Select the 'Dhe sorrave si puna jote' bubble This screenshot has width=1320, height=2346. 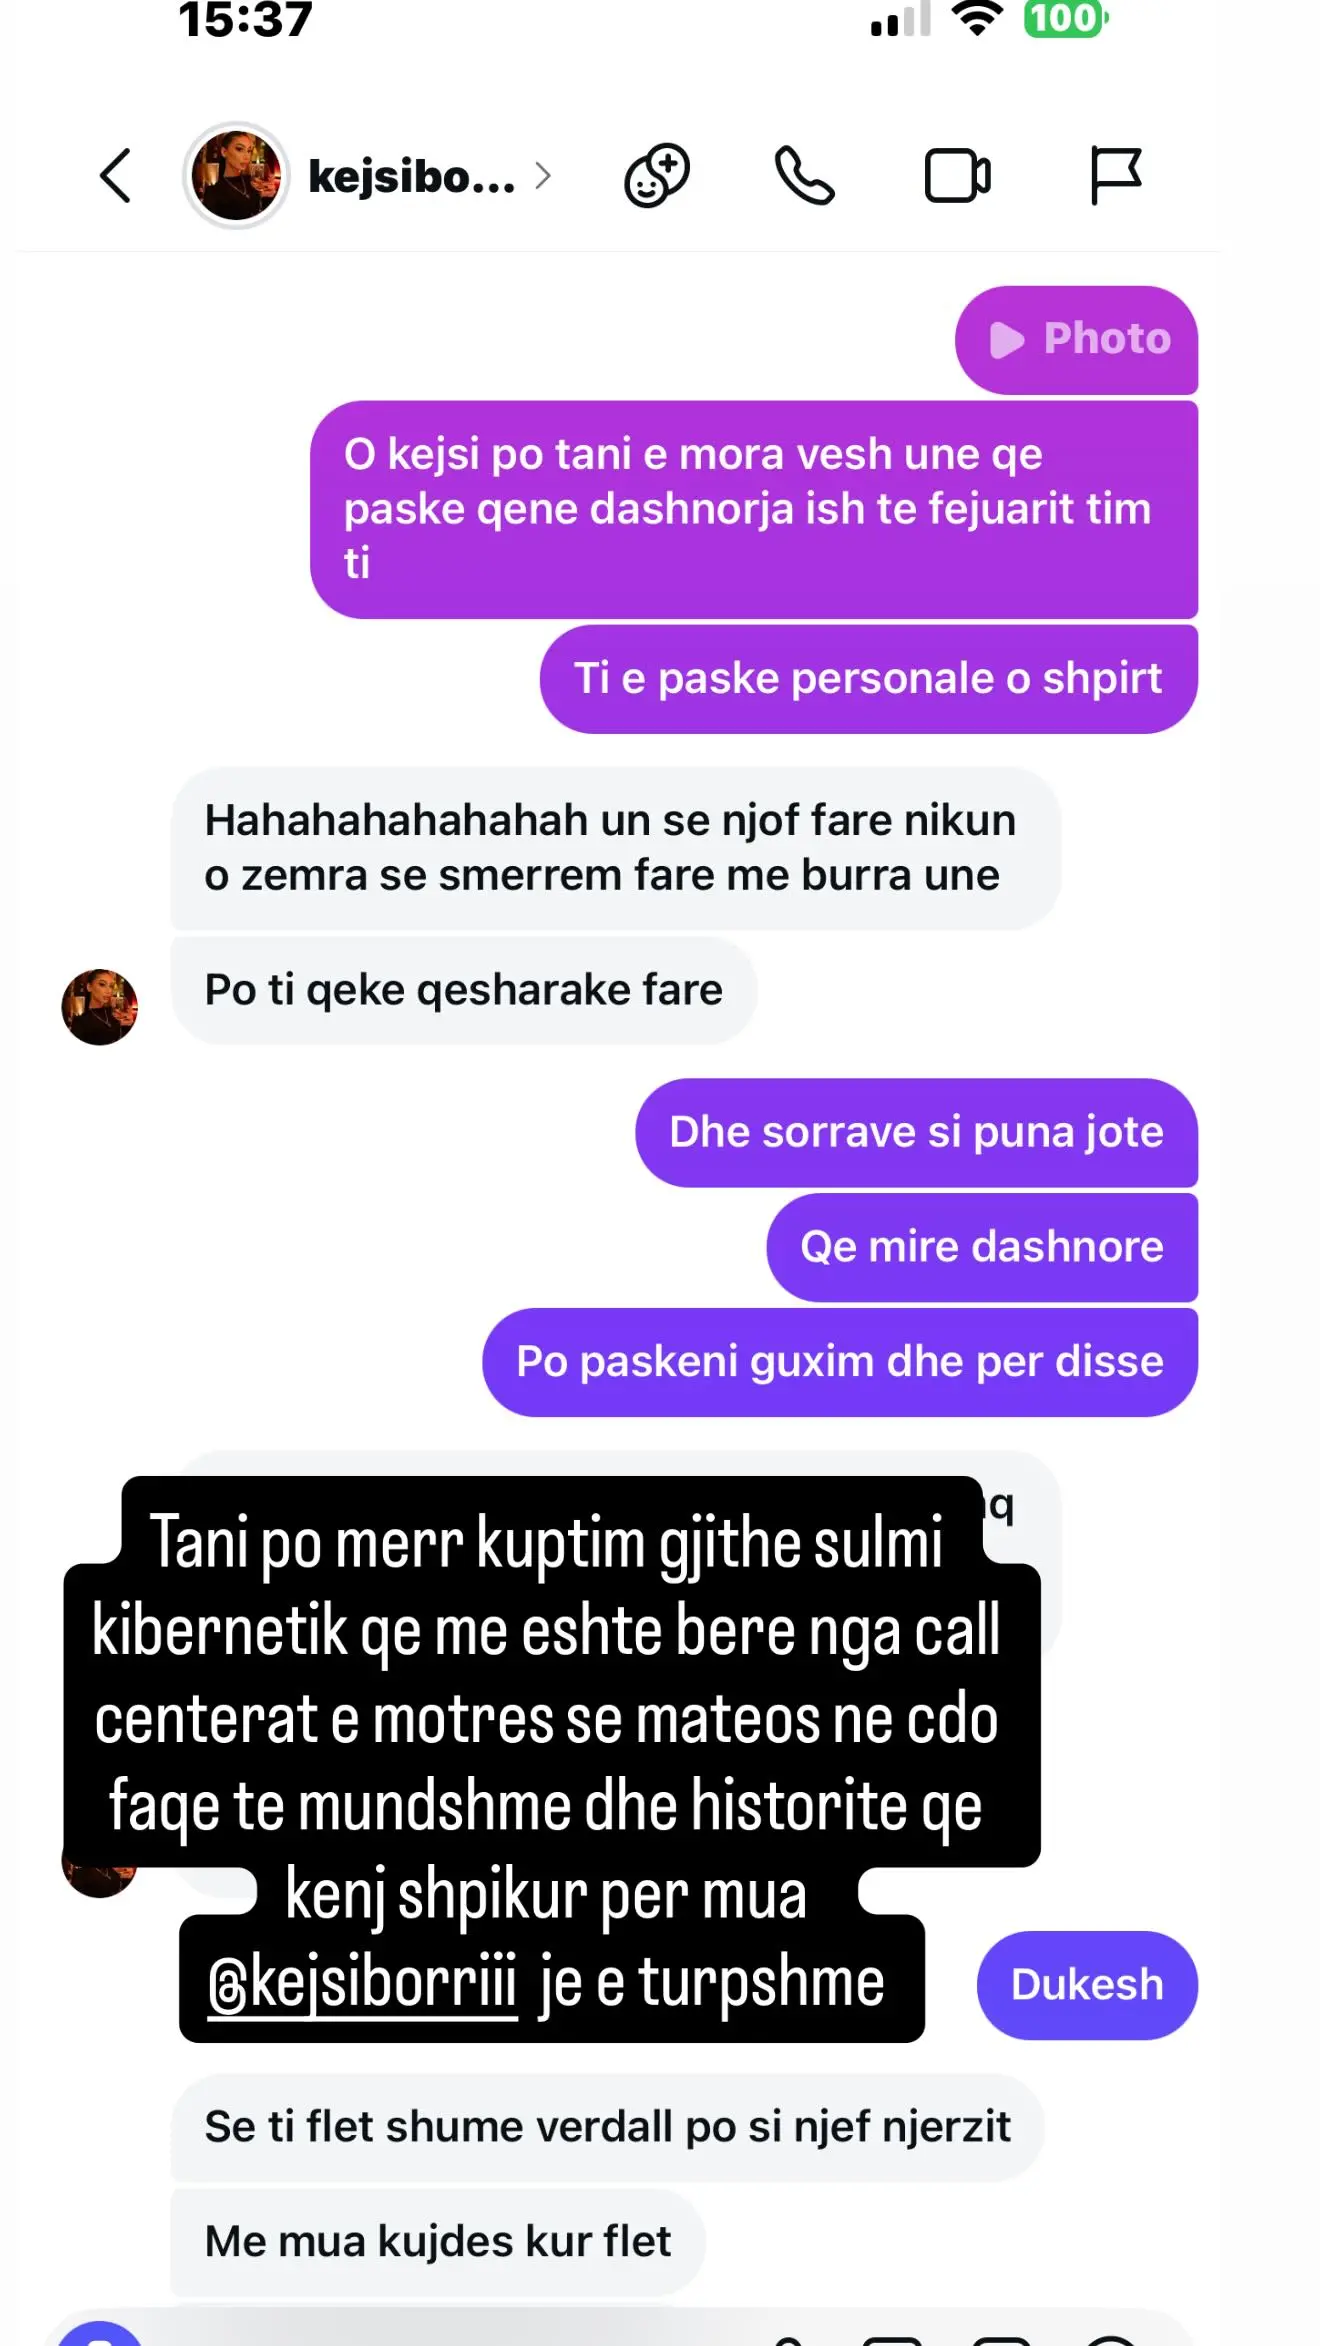[916, 1133]
